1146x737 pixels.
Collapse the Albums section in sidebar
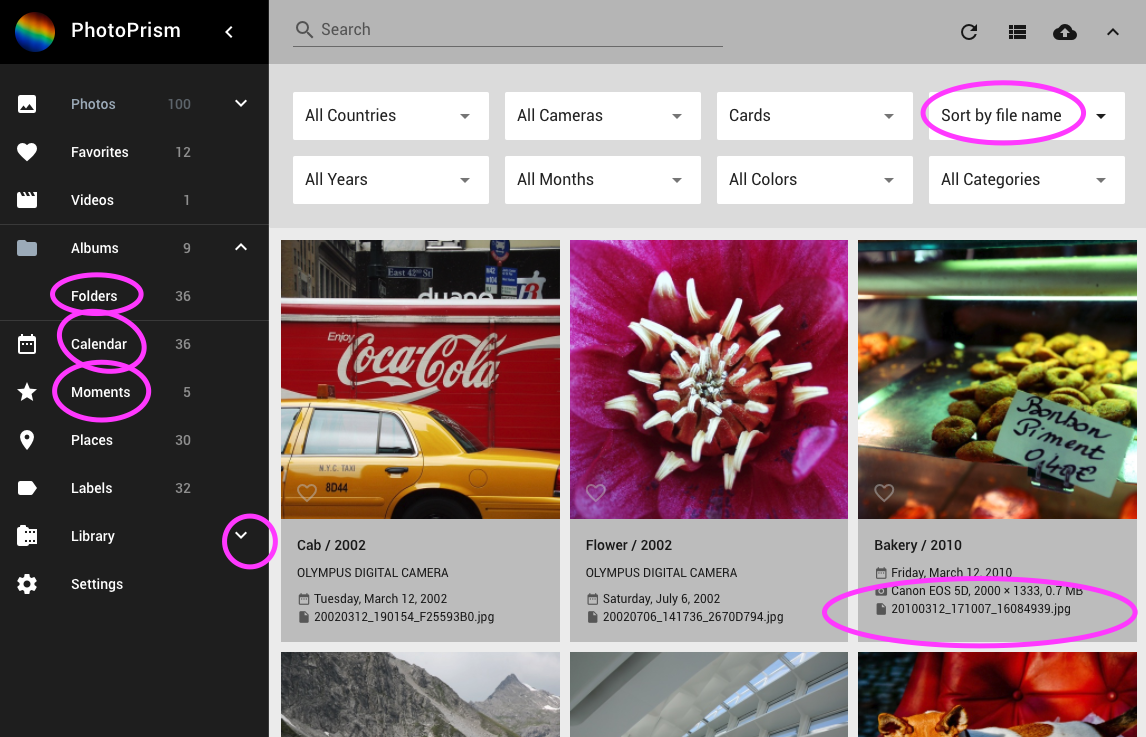point(240,247)
